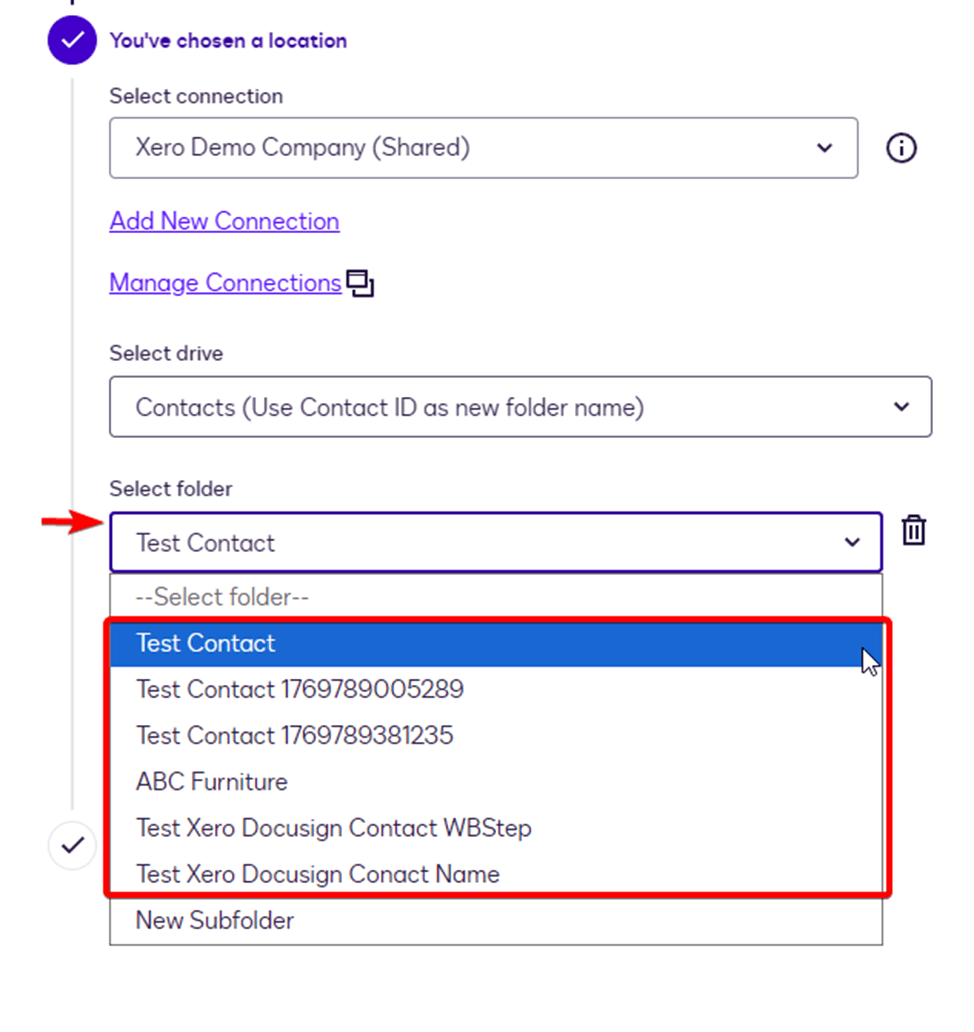
Task: Click the Add New Connection link
Action: pyautogui.click(x=224, y=221)
